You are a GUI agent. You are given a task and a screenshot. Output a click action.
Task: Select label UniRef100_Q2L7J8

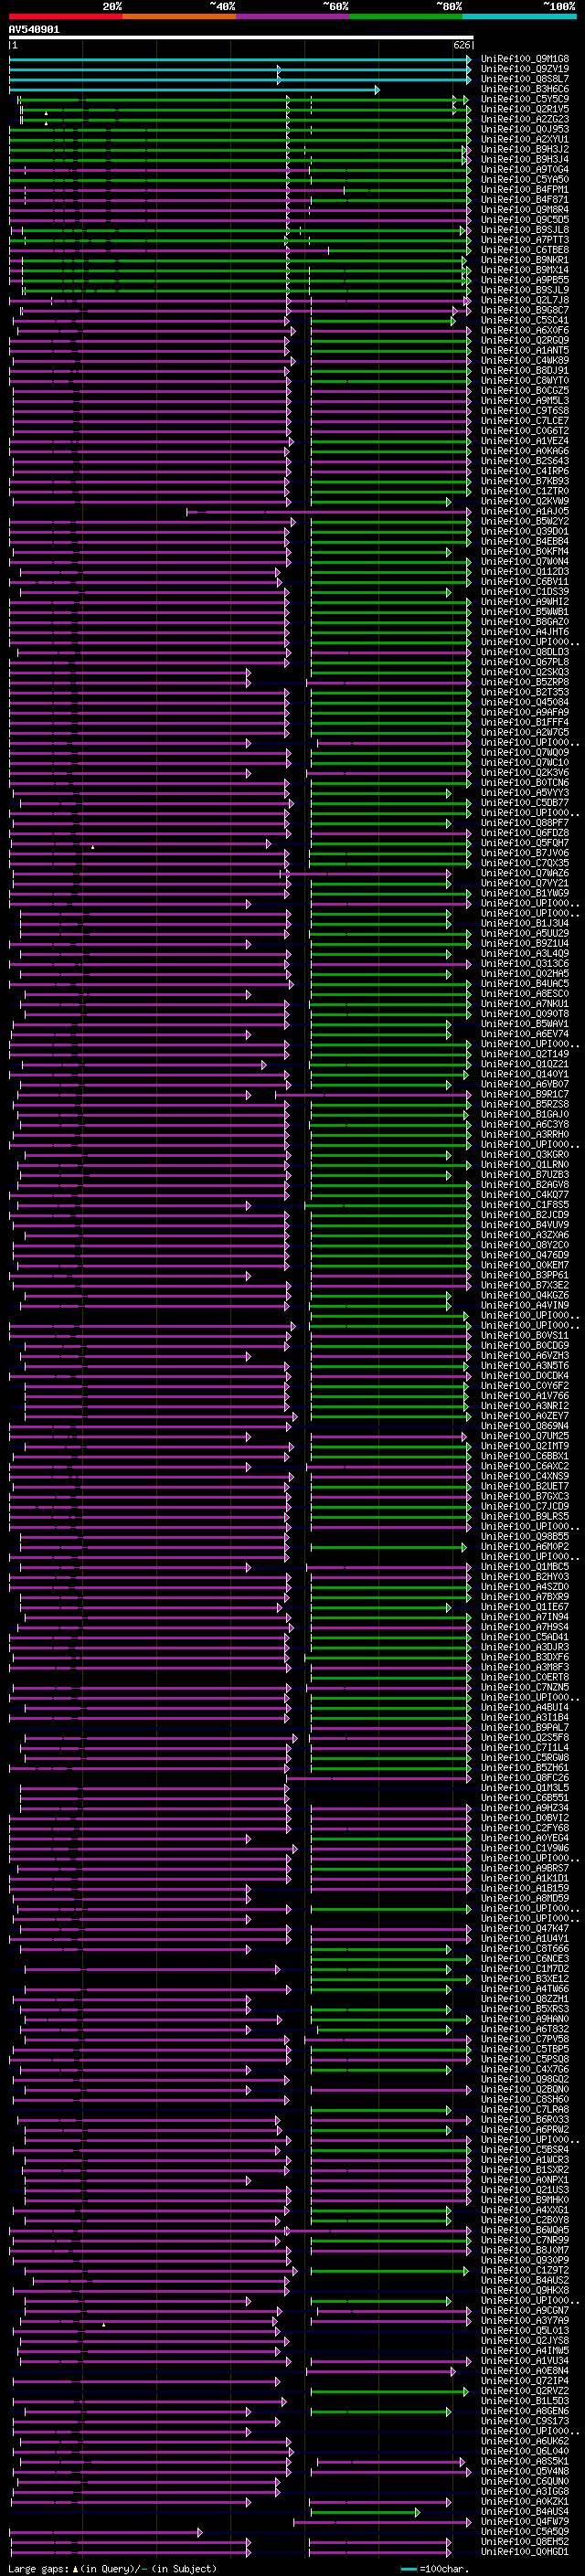pos(525,300)
